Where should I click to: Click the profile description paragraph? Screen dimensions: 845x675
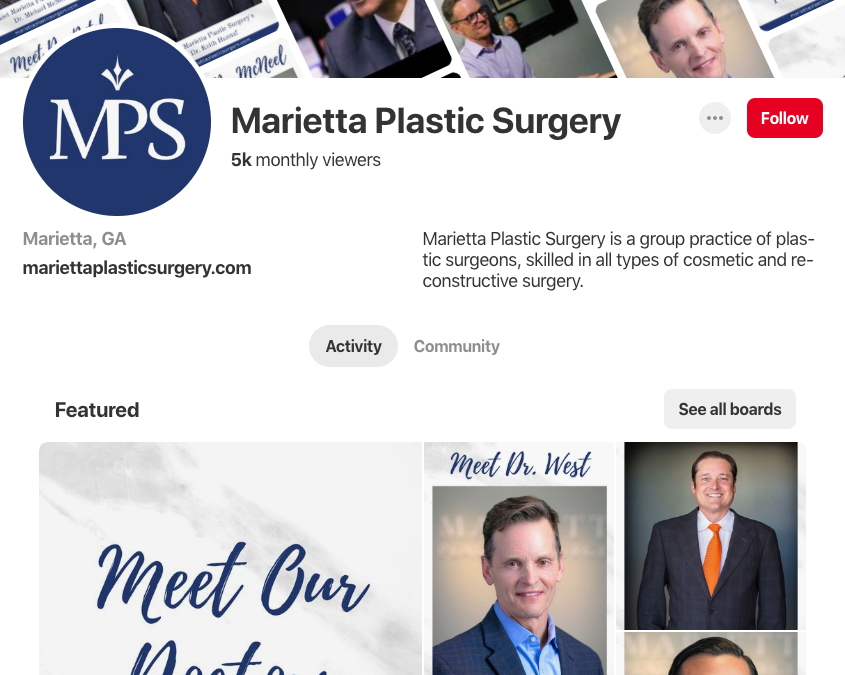(x=618, y=260)
